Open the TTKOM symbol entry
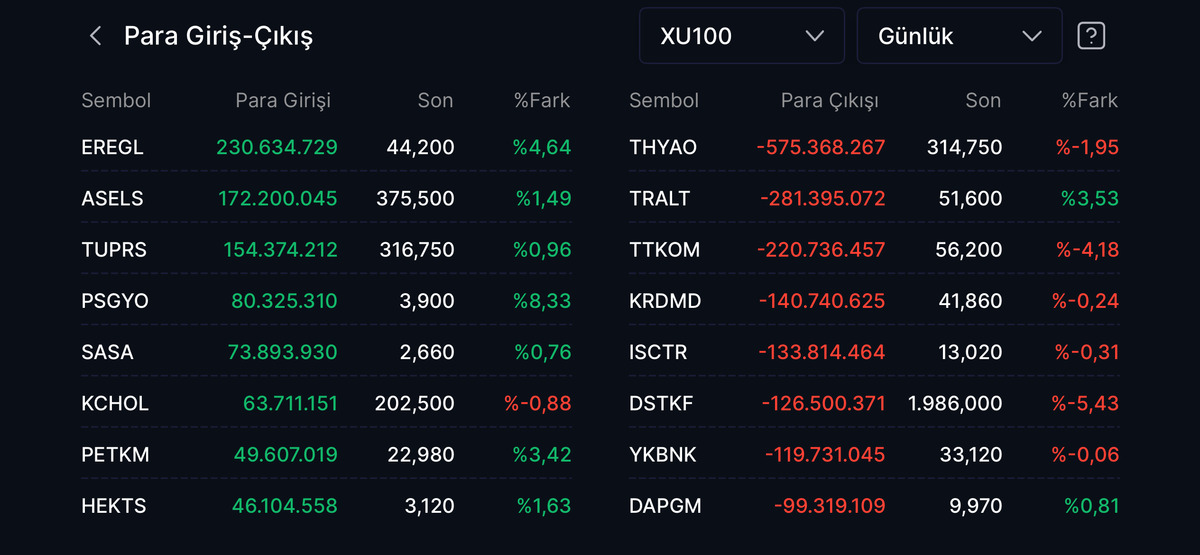Screen dimensions: 1200x555 tap(665, 249)
